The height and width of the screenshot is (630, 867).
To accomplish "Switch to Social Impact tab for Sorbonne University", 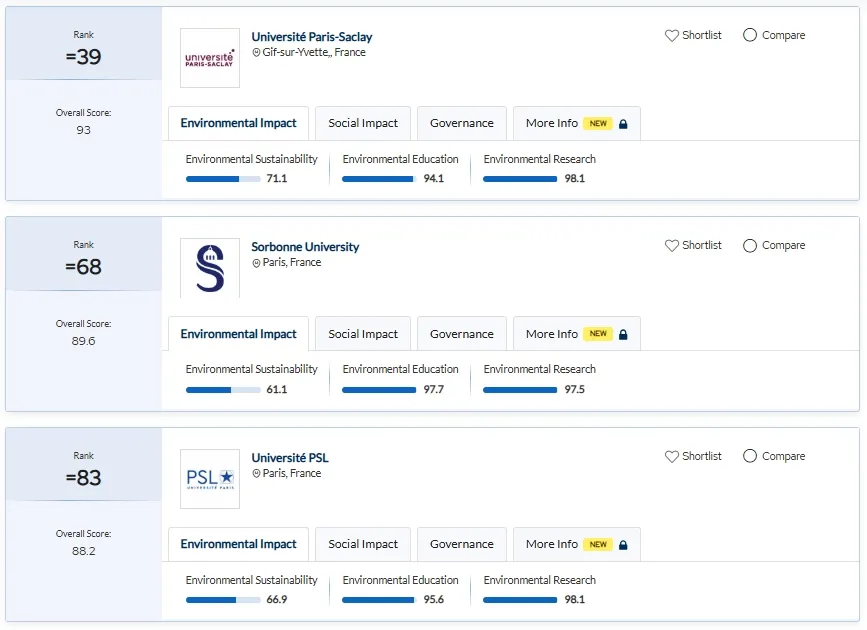I will pos(363,334).
